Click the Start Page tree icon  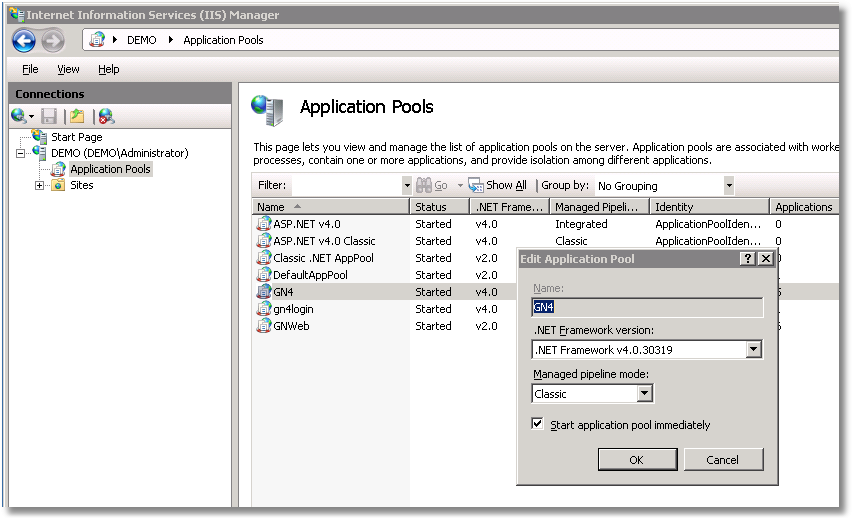(39, 137)
